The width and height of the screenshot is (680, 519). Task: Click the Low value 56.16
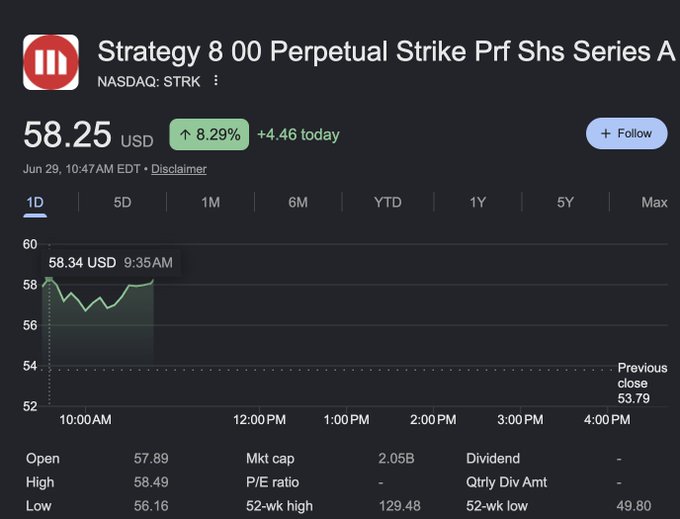click(x=151, y=506)
